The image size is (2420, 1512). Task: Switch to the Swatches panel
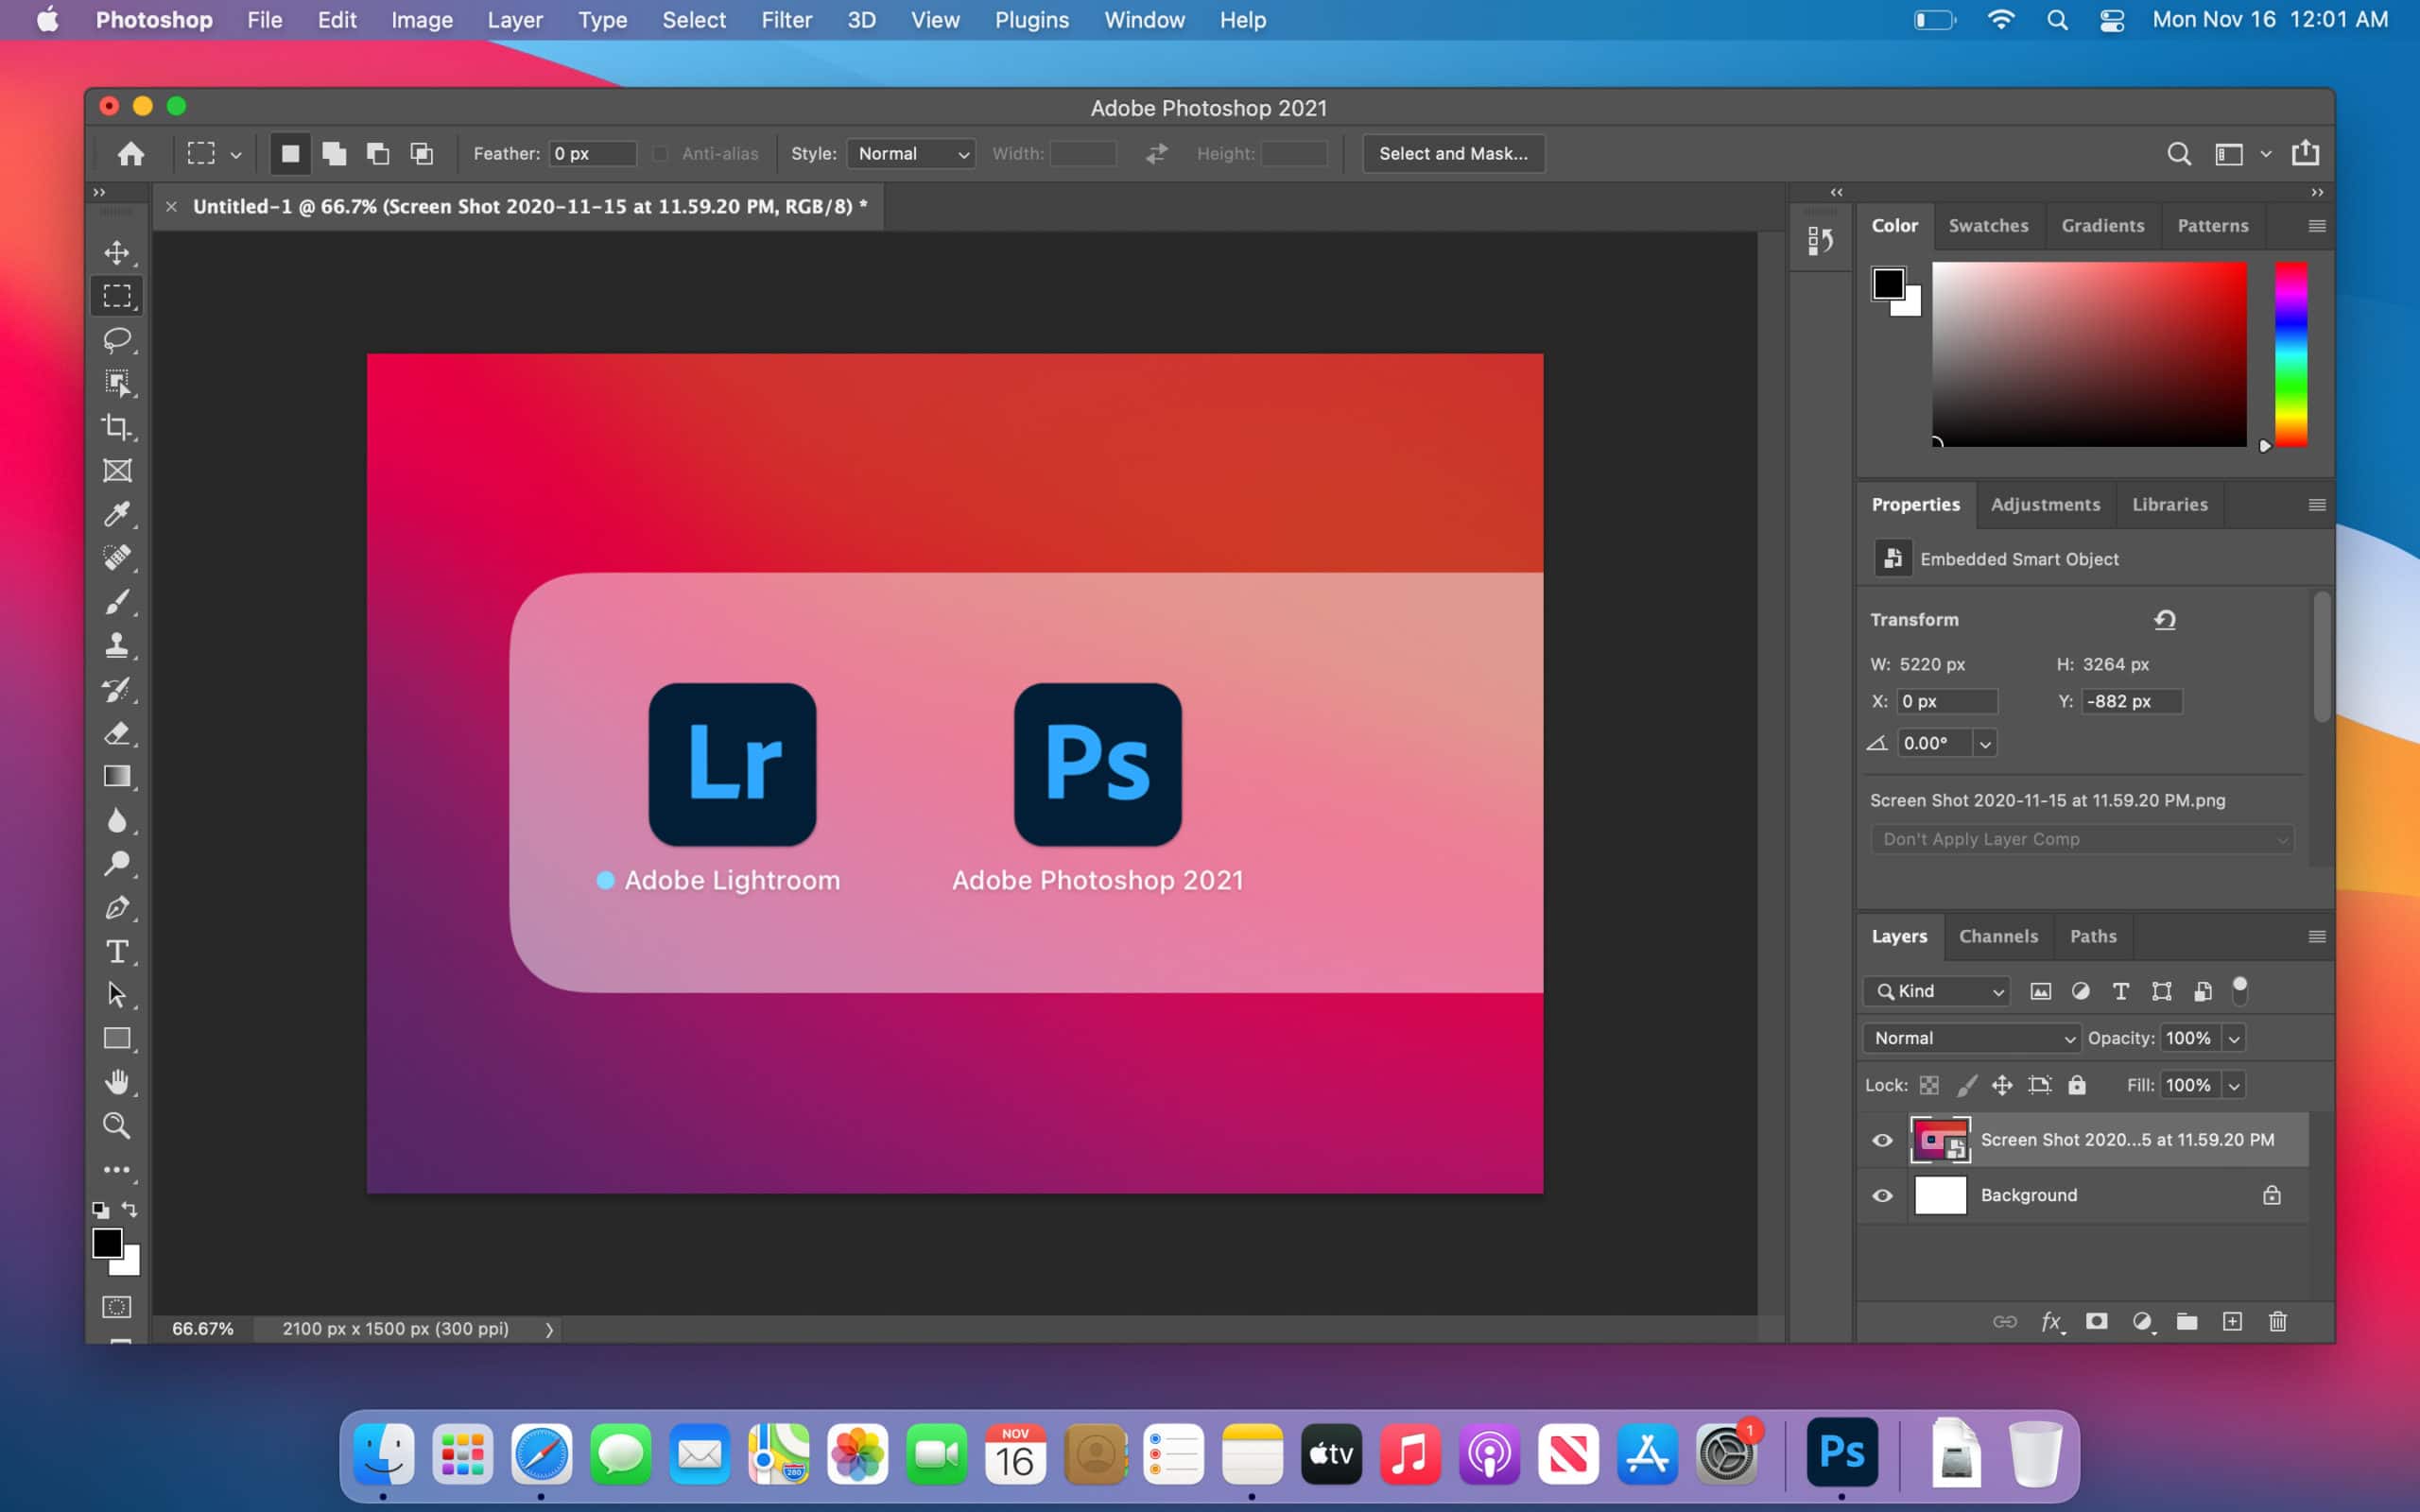[1988, 225]
